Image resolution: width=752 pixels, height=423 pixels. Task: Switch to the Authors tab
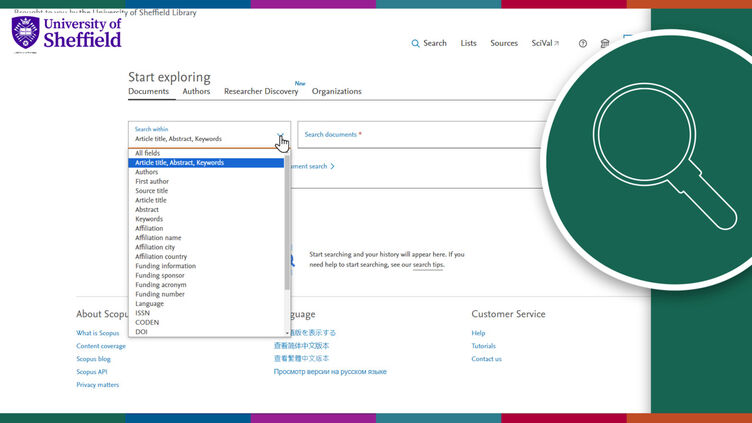pyautogui.click(x=196, y=92)
